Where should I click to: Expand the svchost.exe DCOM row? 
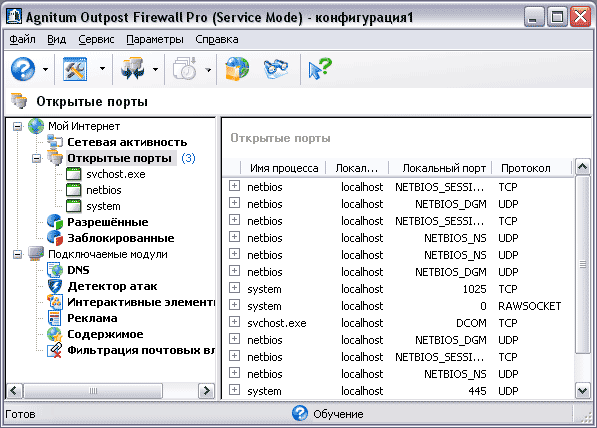click(x=234, y=322)
